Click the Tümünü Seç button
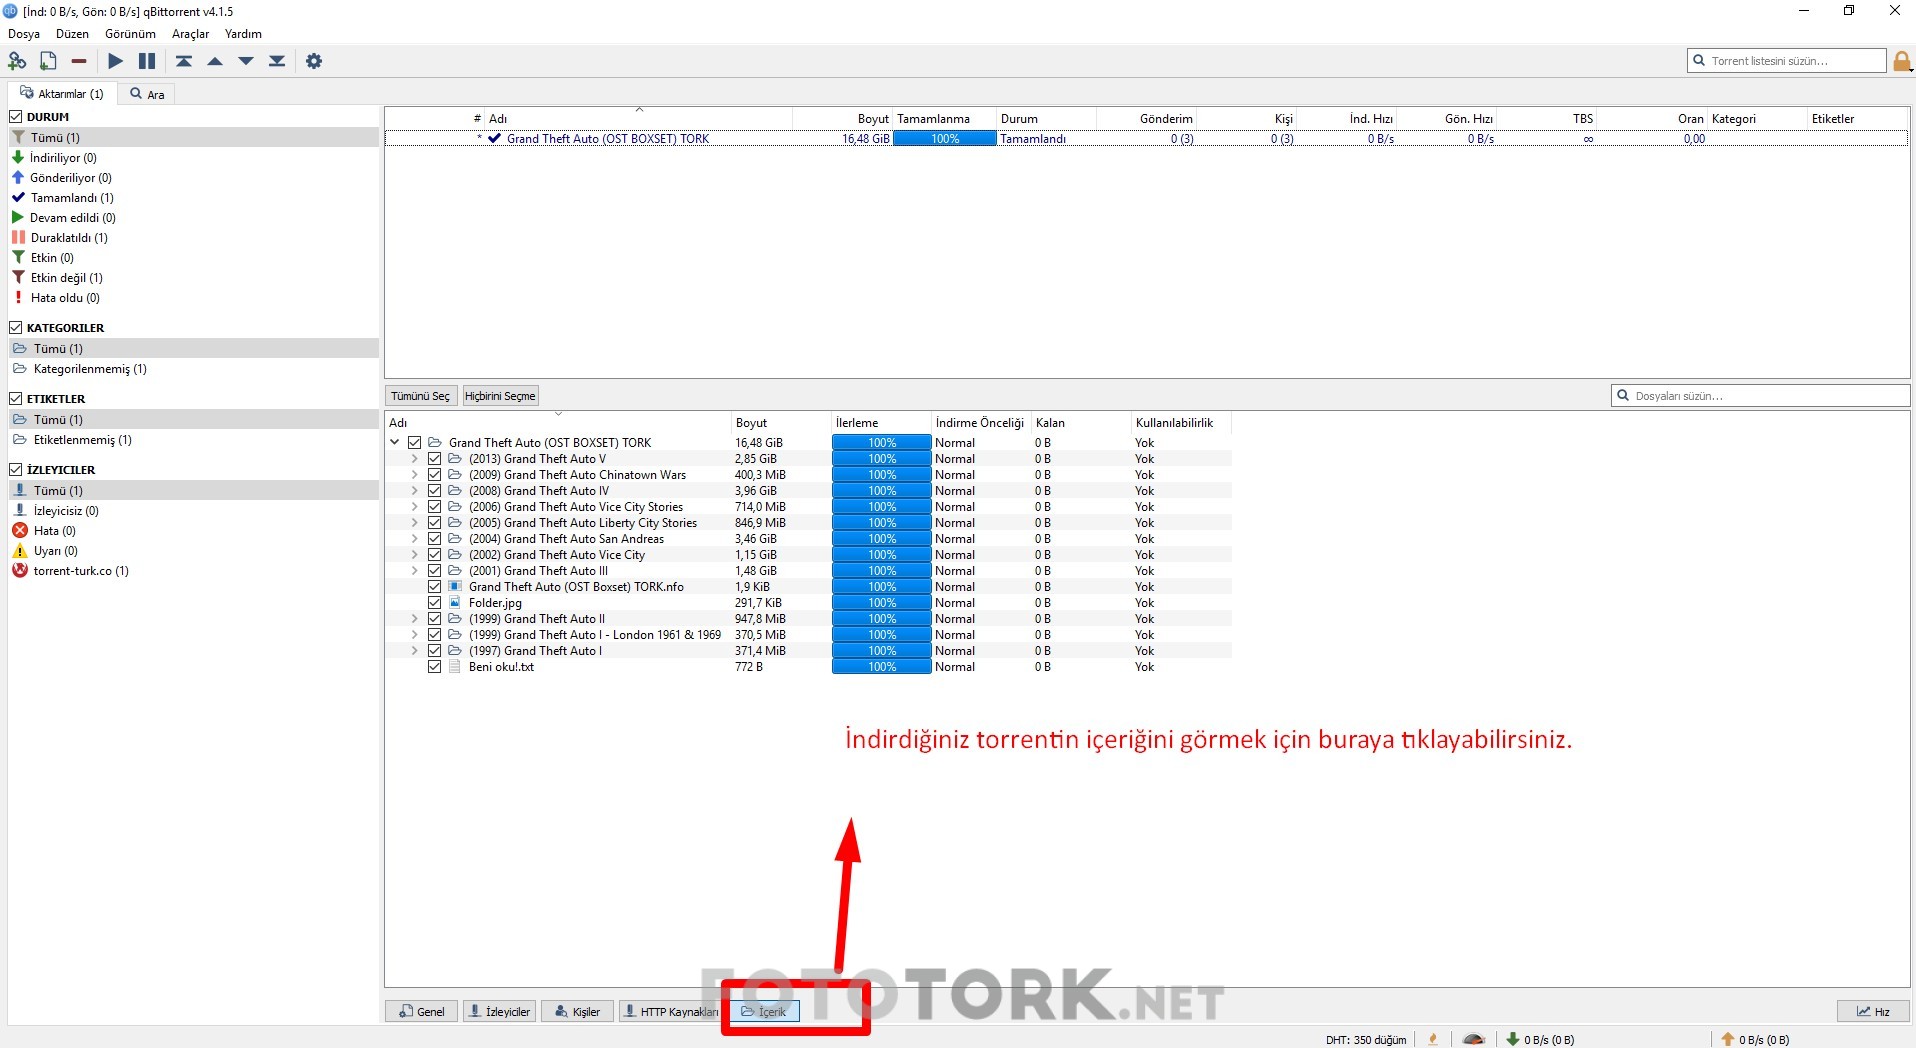This screenshot has height=1048, width=1916. (x=420, y=396)
